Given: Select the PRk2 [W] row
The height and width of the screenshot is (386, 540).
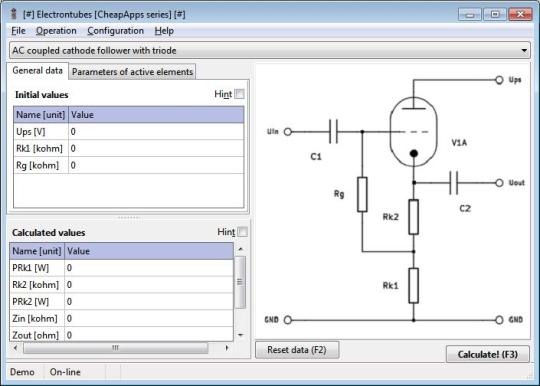Looking at the screenshot, I should (121, 302).
